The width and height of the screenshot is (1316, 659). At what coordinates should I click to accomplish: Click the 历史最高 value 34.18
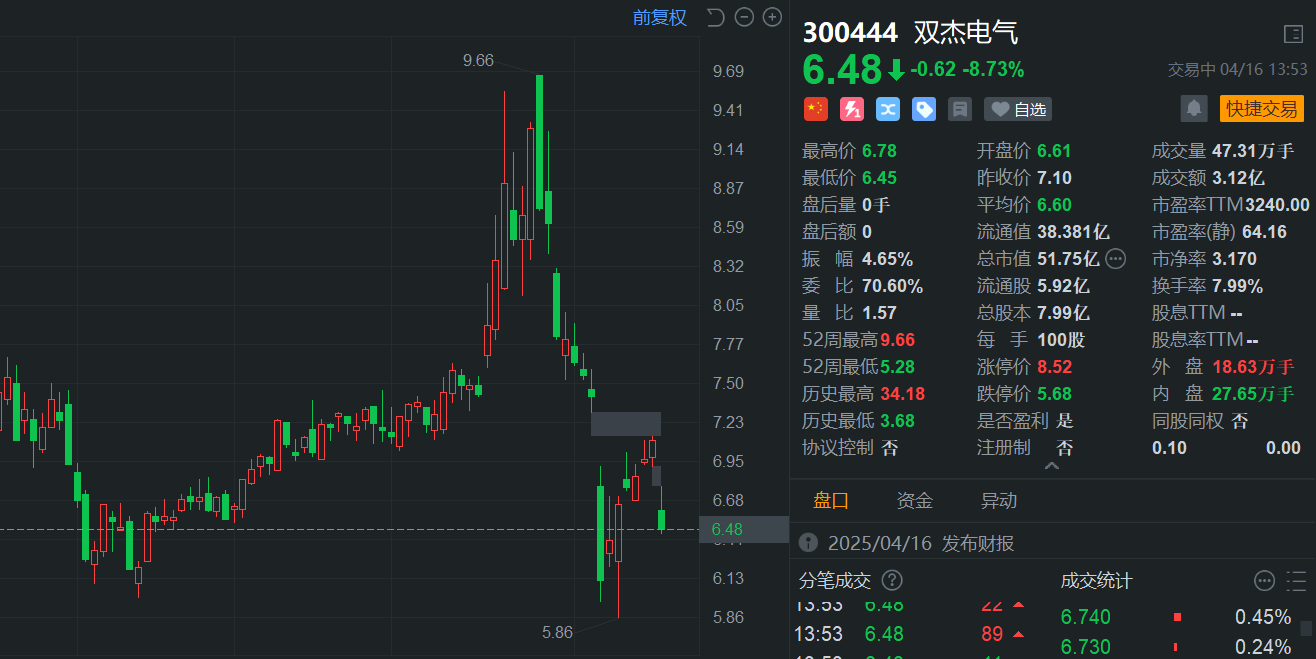point(903,394)
